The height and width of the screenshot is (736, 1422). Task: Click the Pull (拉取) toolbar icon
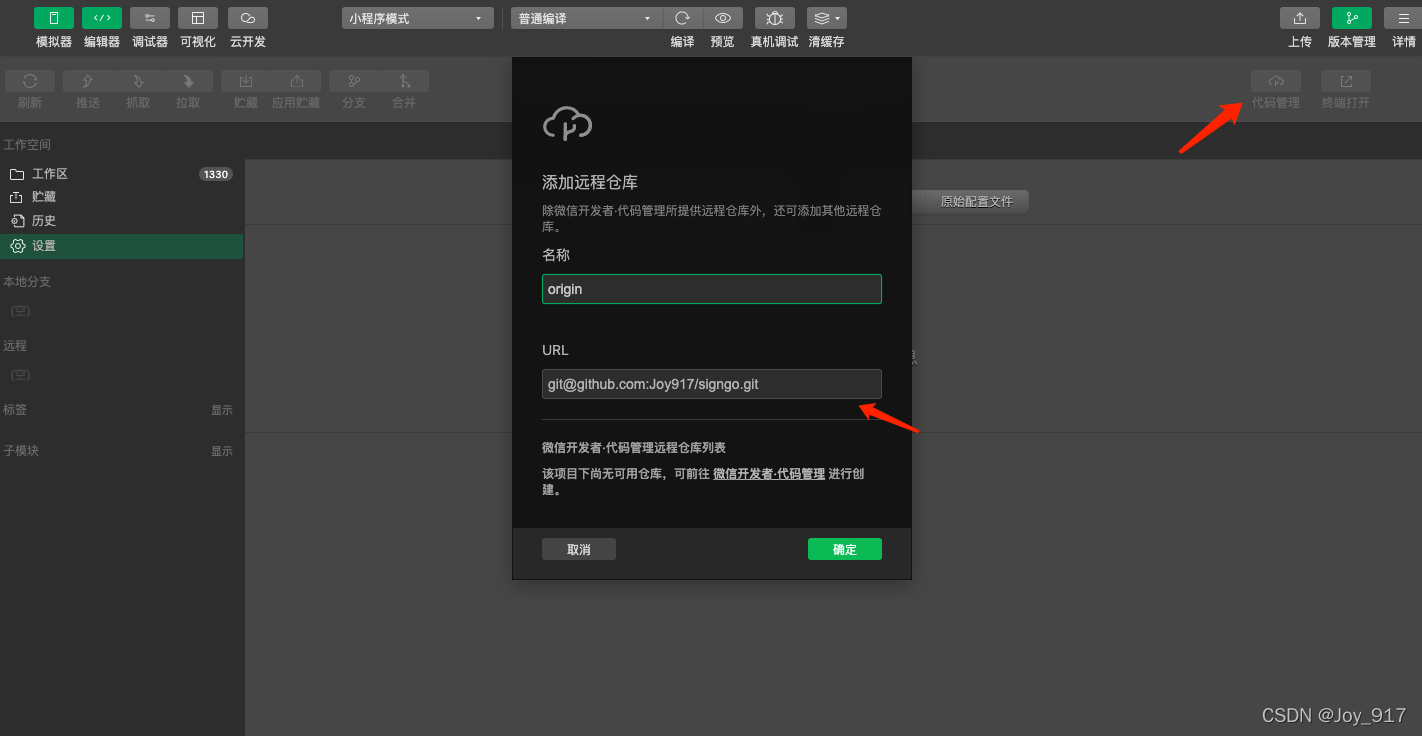coord(188,81)
